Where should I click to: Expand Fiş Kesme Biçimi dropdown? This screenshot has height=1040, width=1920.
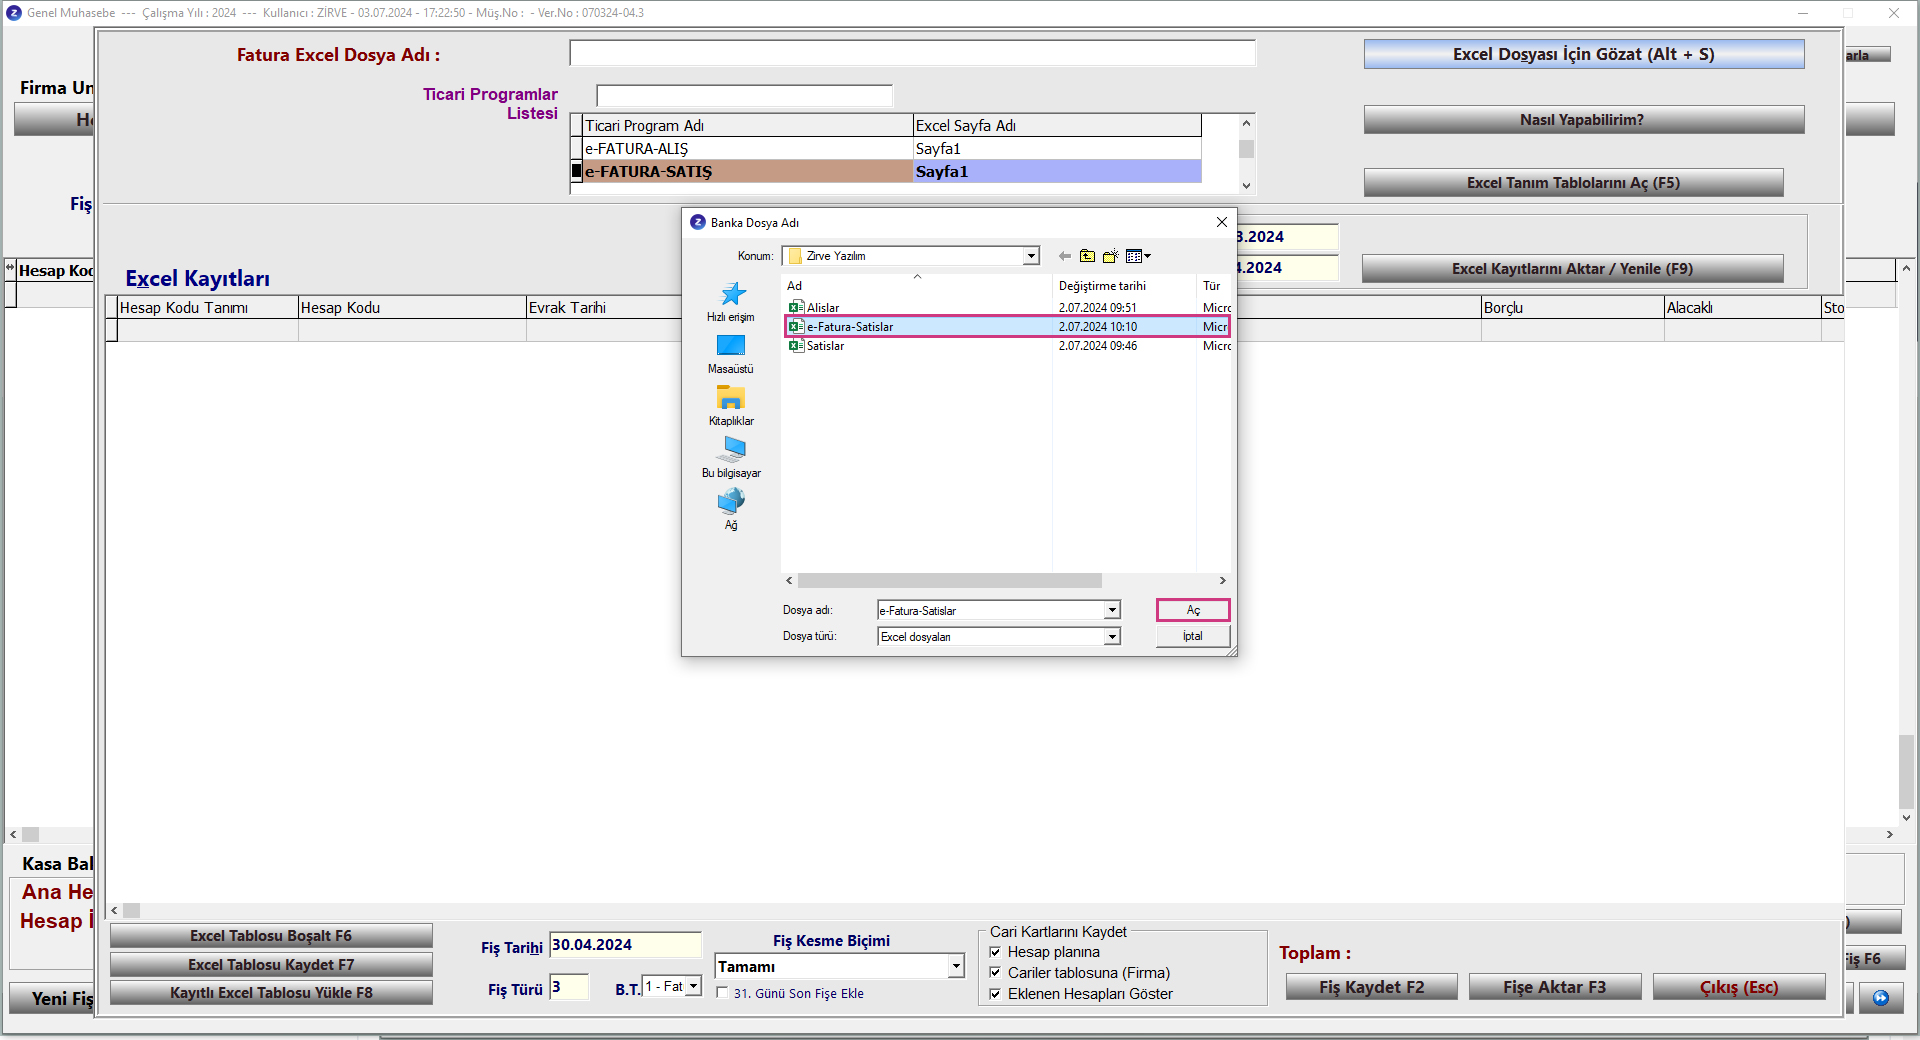tap(956, 966)
